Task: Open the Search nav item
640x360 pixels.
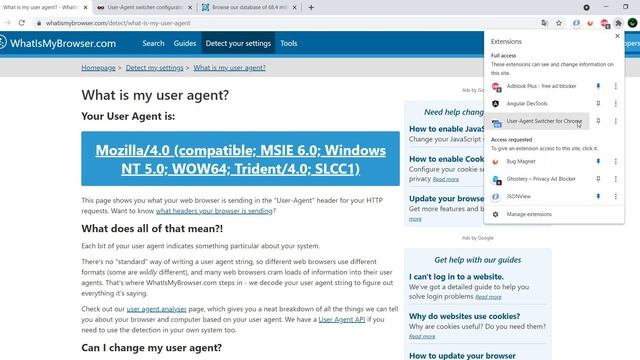Action: click(x=153, y=43)
